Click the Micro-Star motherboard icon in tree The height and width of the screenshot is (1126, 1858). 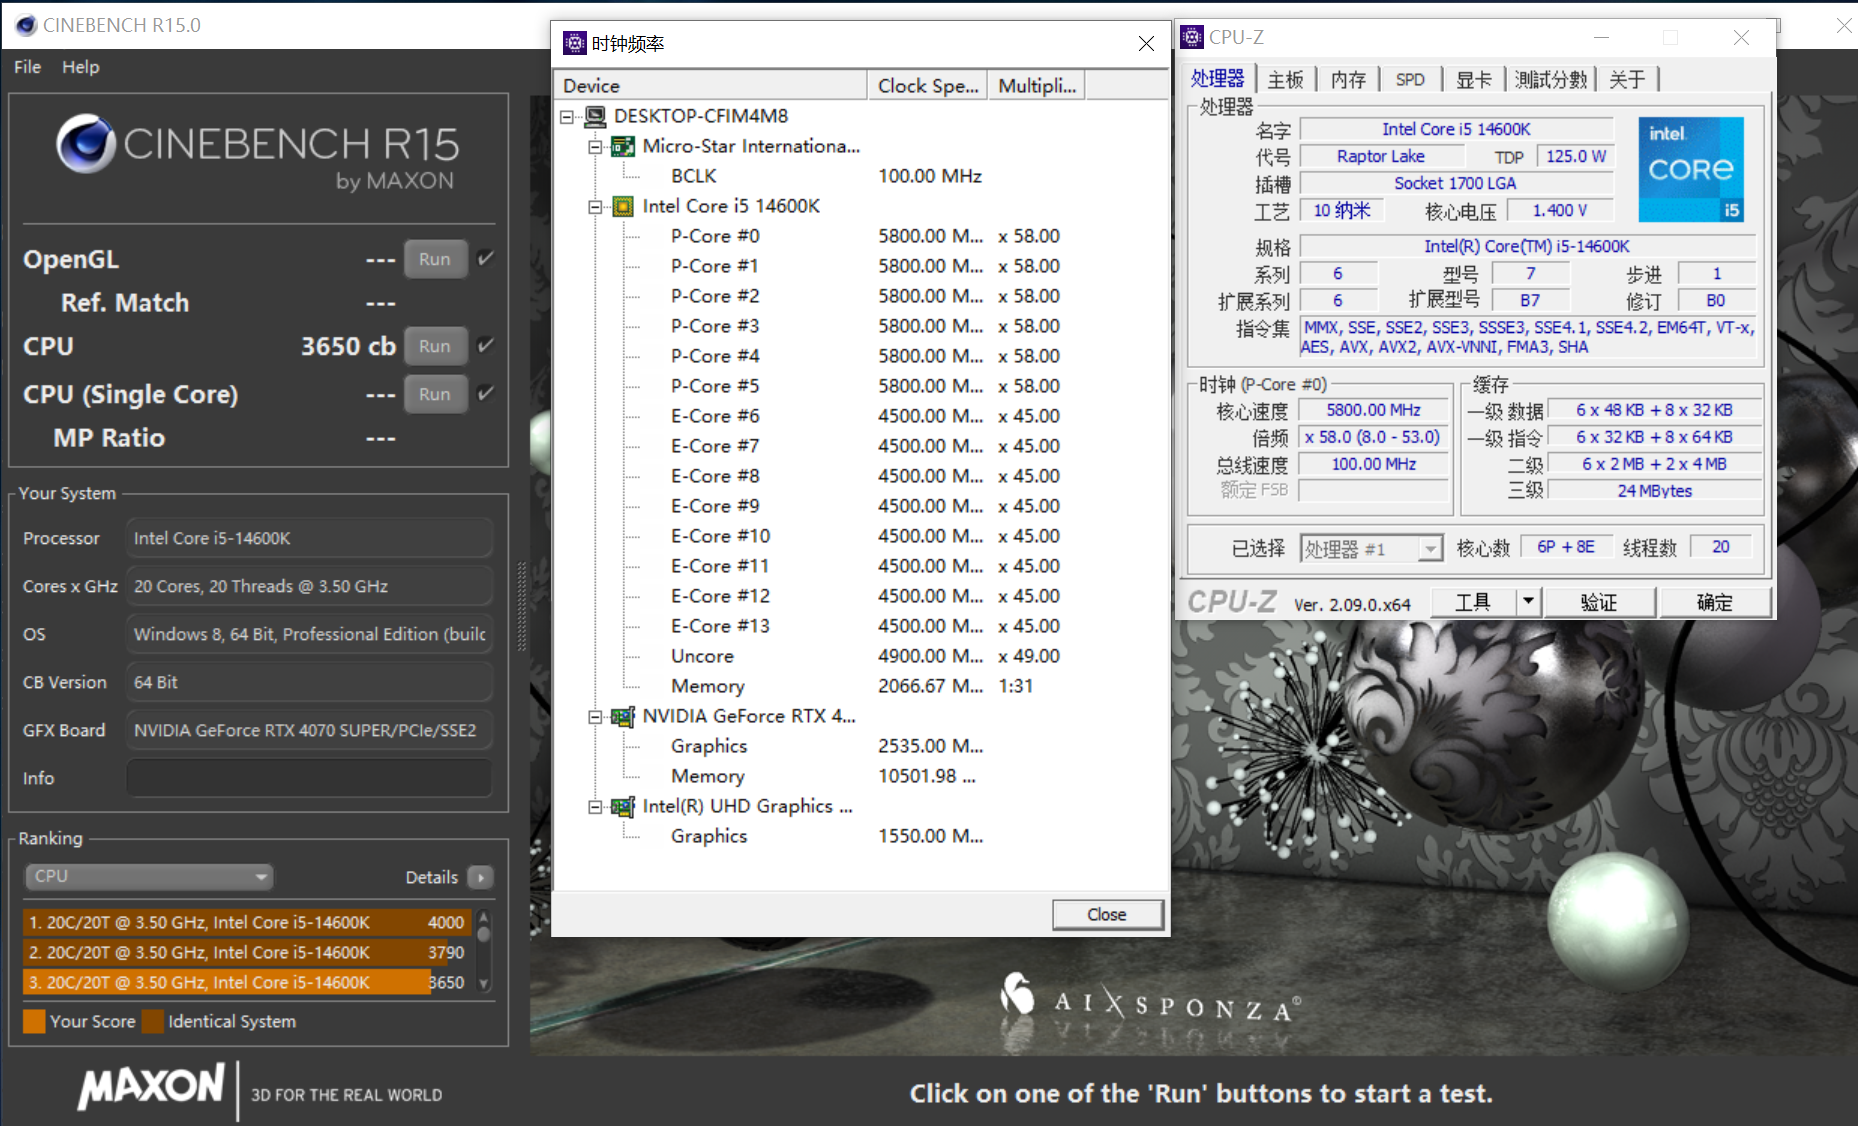click(623, 147)
